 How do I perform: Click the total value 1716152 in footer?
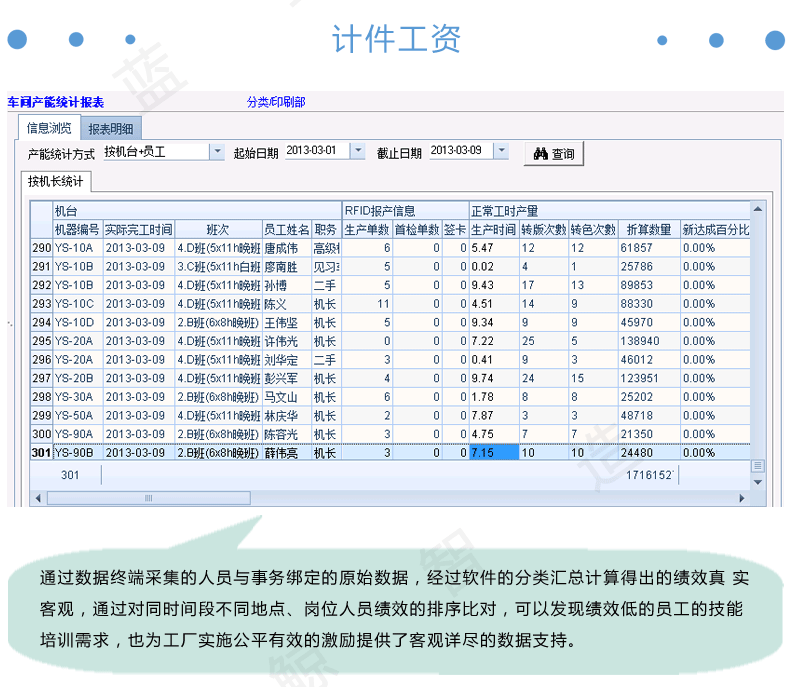point(649,475)
